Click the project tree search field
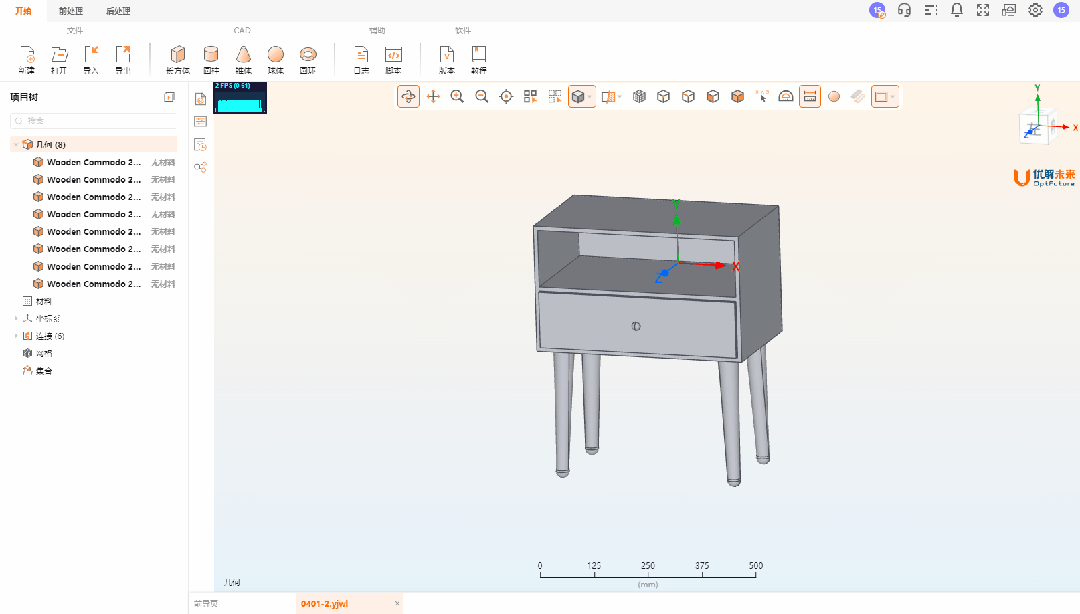 94,121
